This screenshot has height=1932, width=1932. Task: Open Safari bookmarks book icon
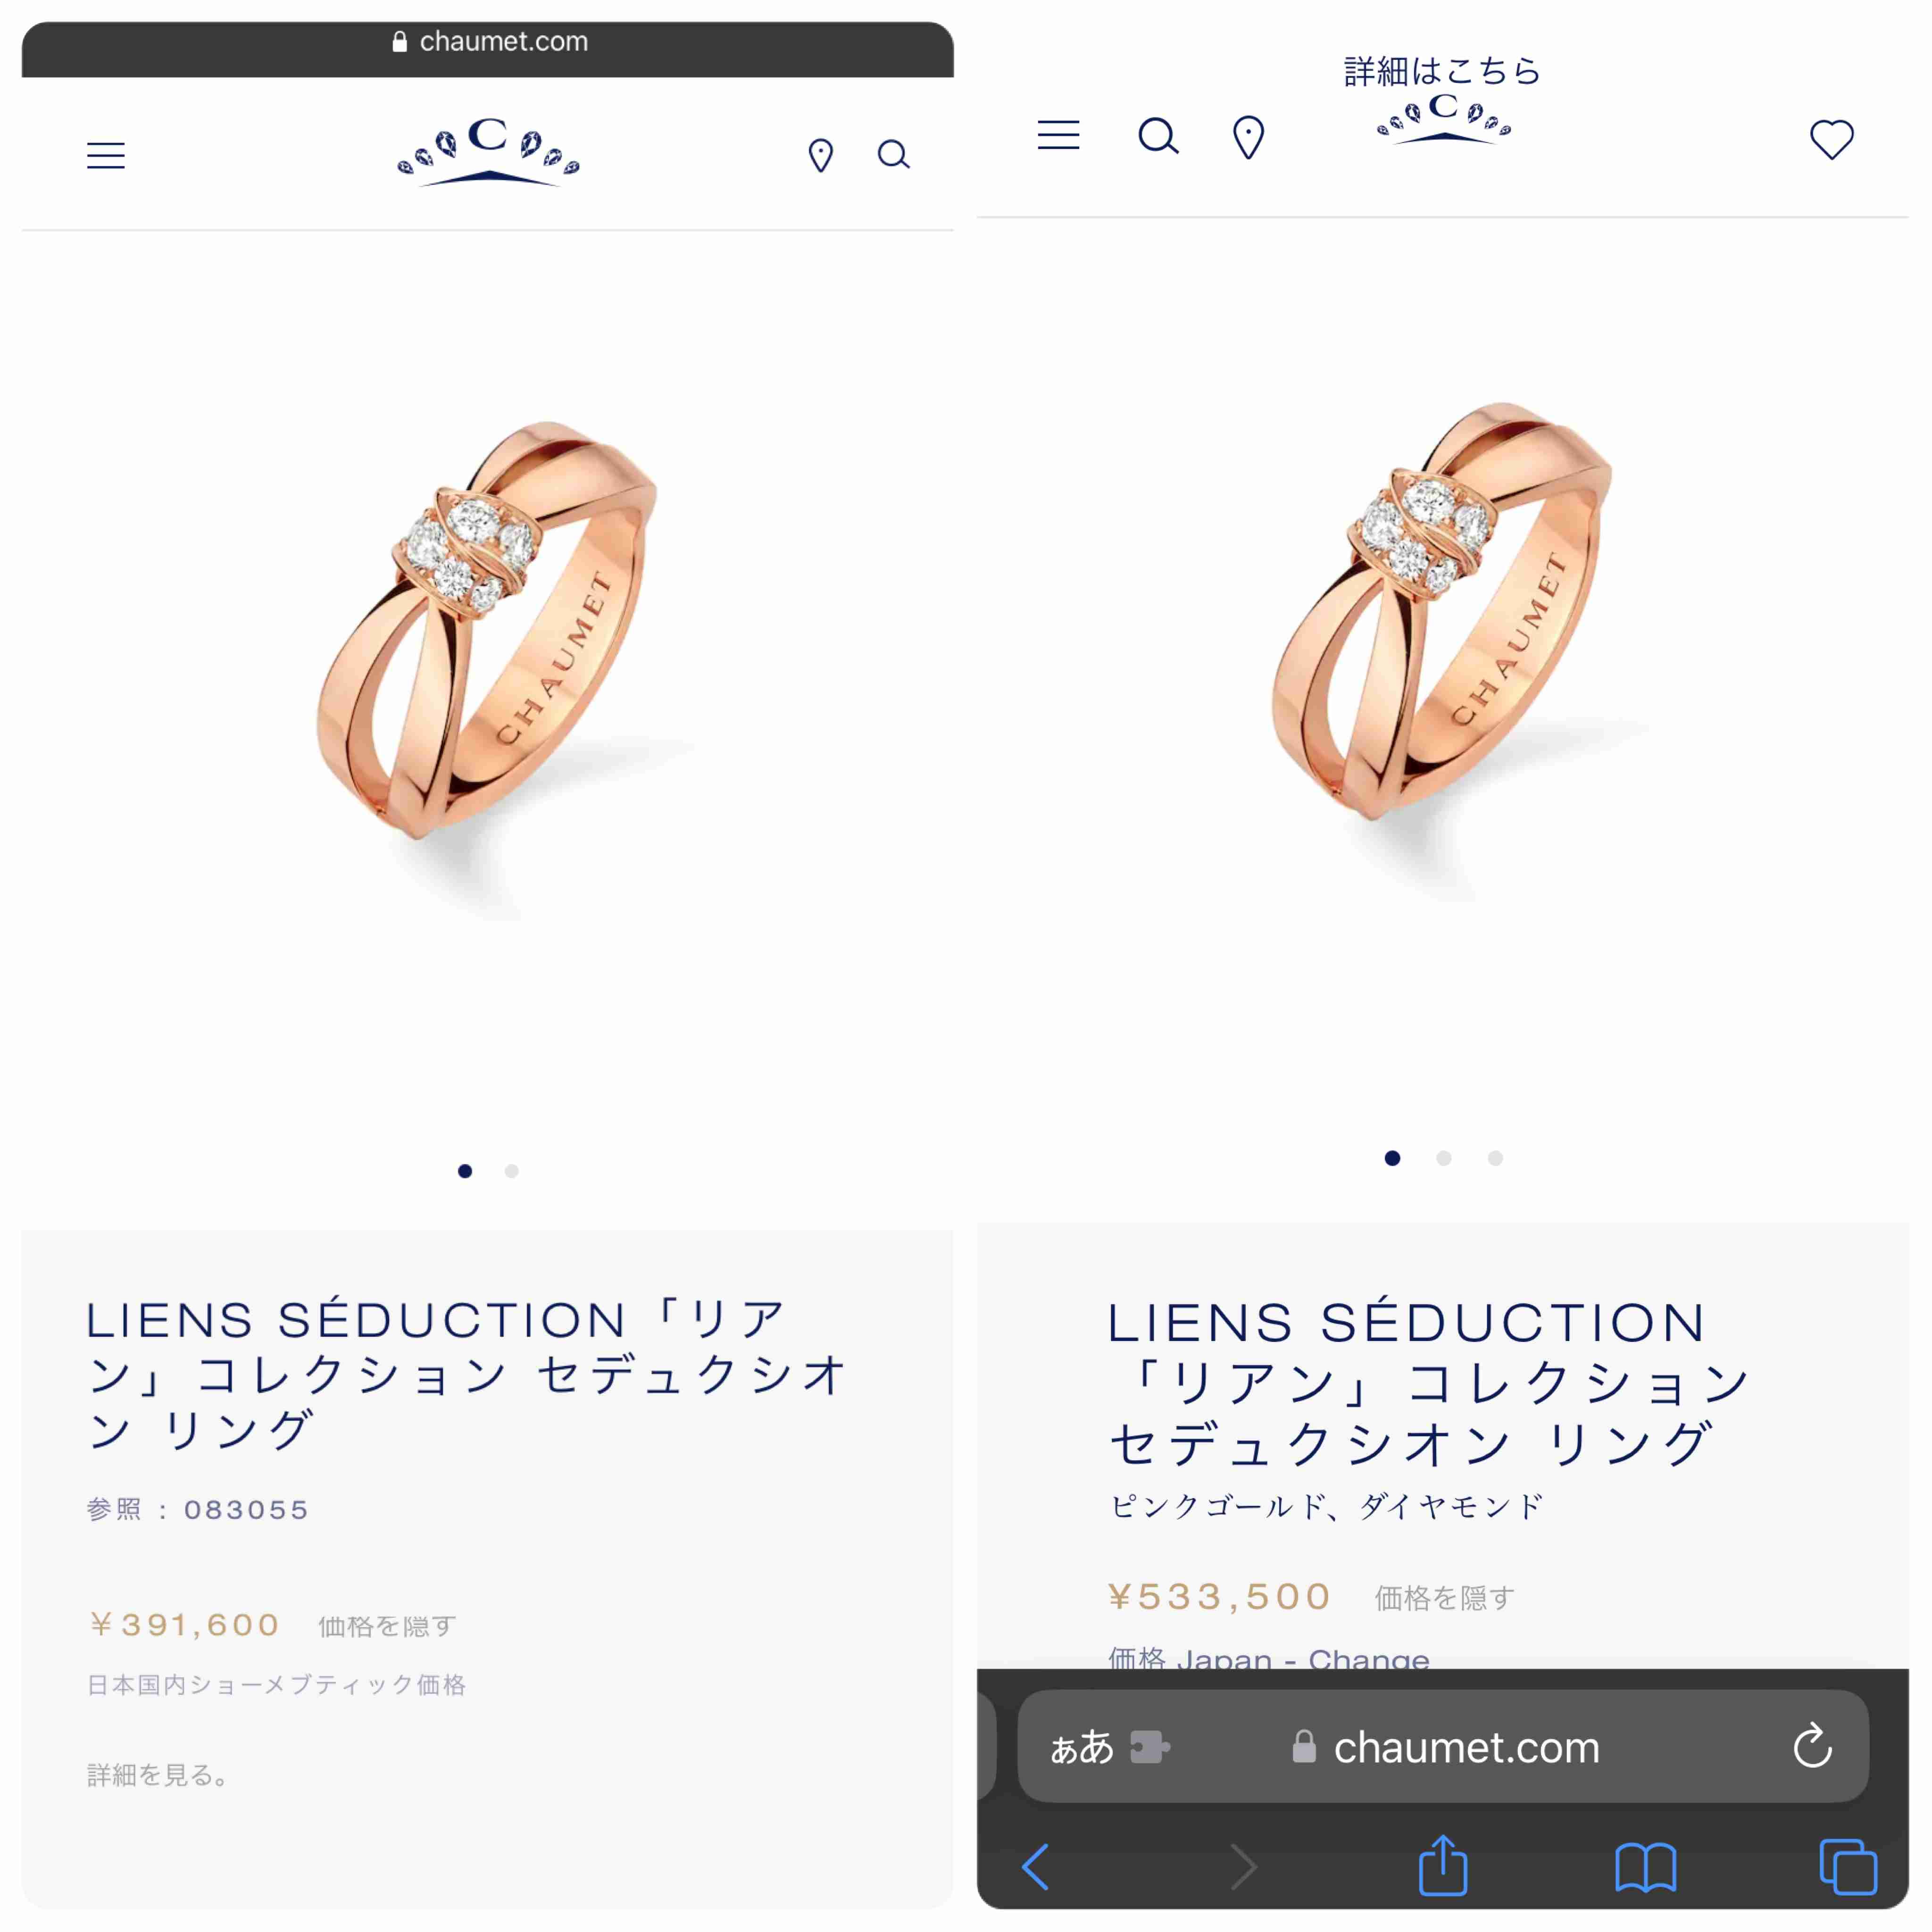pos(1645,1867)
